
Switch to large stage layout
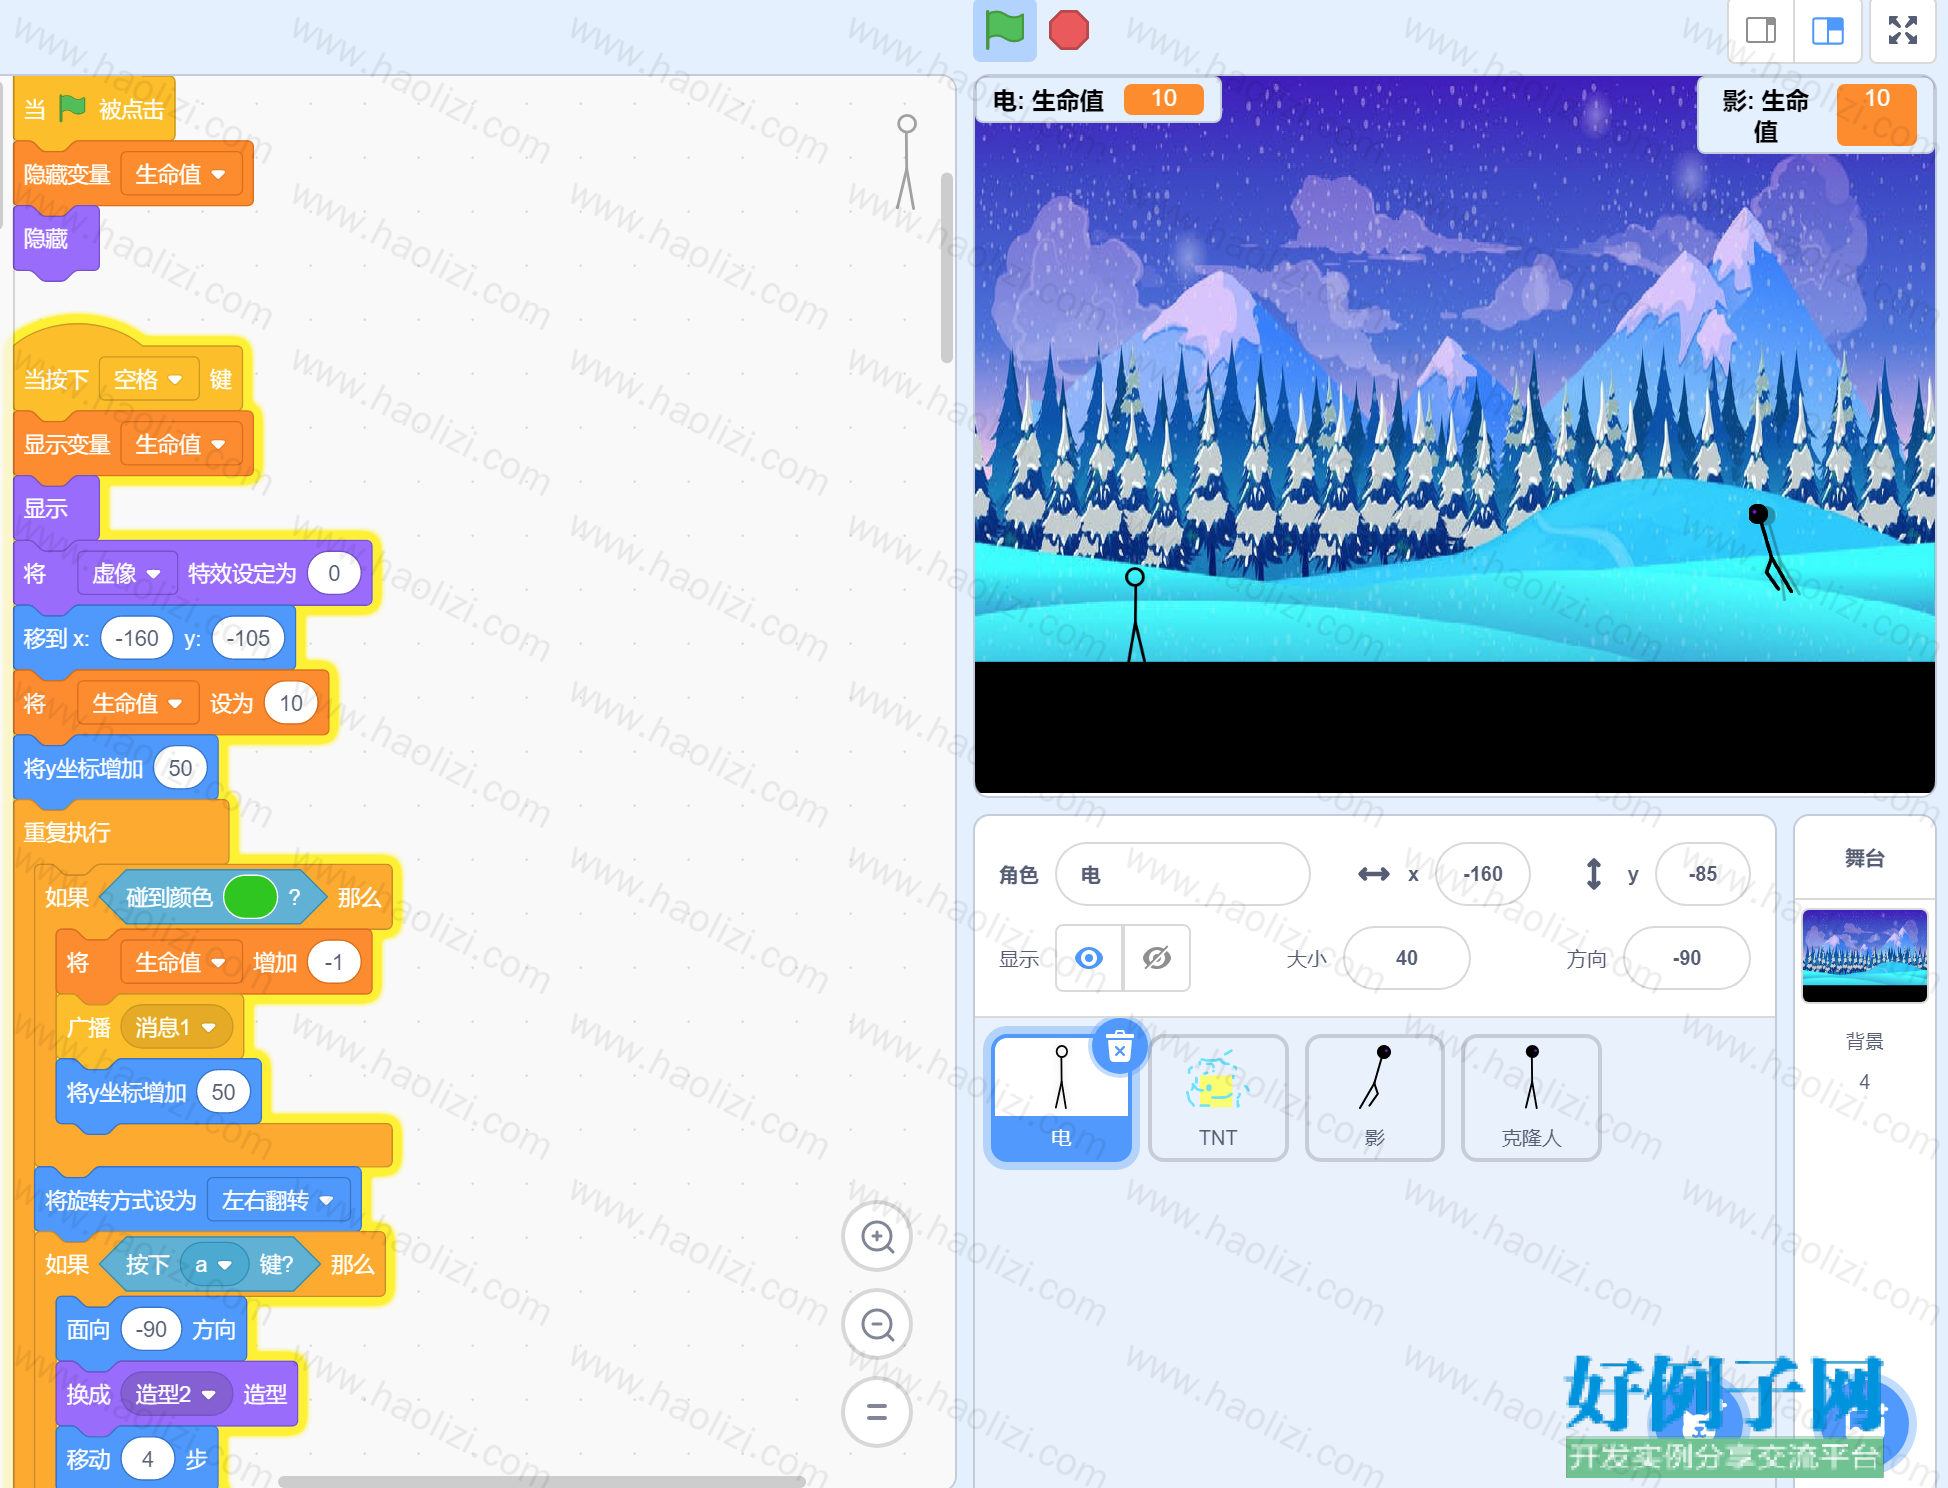click(1828, 30)
